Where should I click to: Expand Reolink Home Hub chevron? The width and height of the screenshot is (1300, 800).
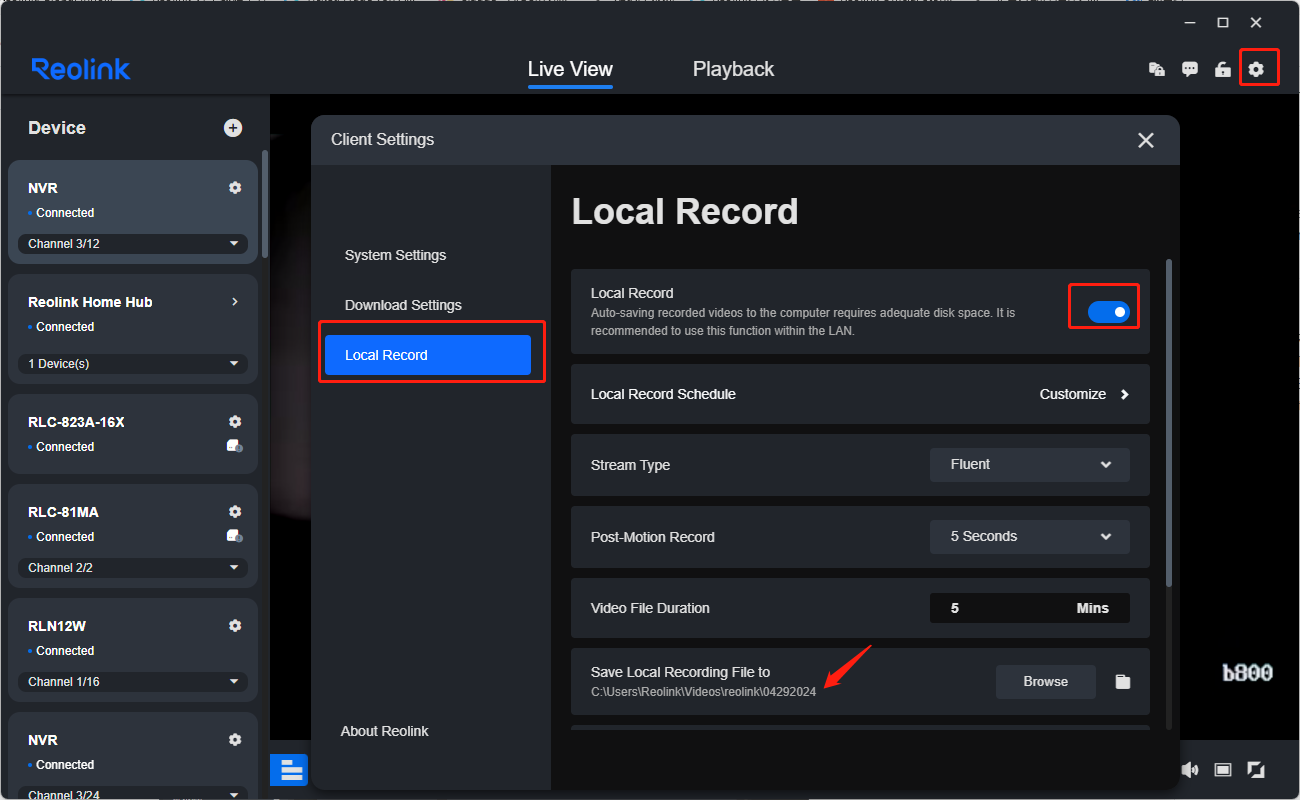[x=235, y=301]
